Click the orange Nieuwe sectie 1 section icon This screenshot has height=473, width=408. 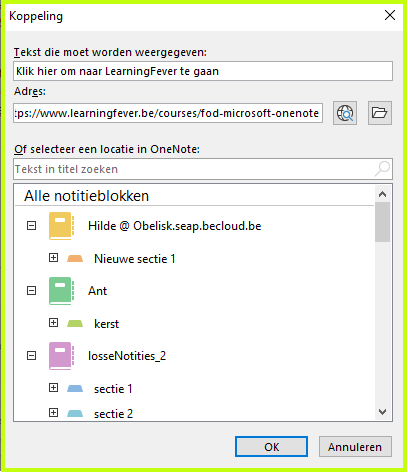[75, 259]
